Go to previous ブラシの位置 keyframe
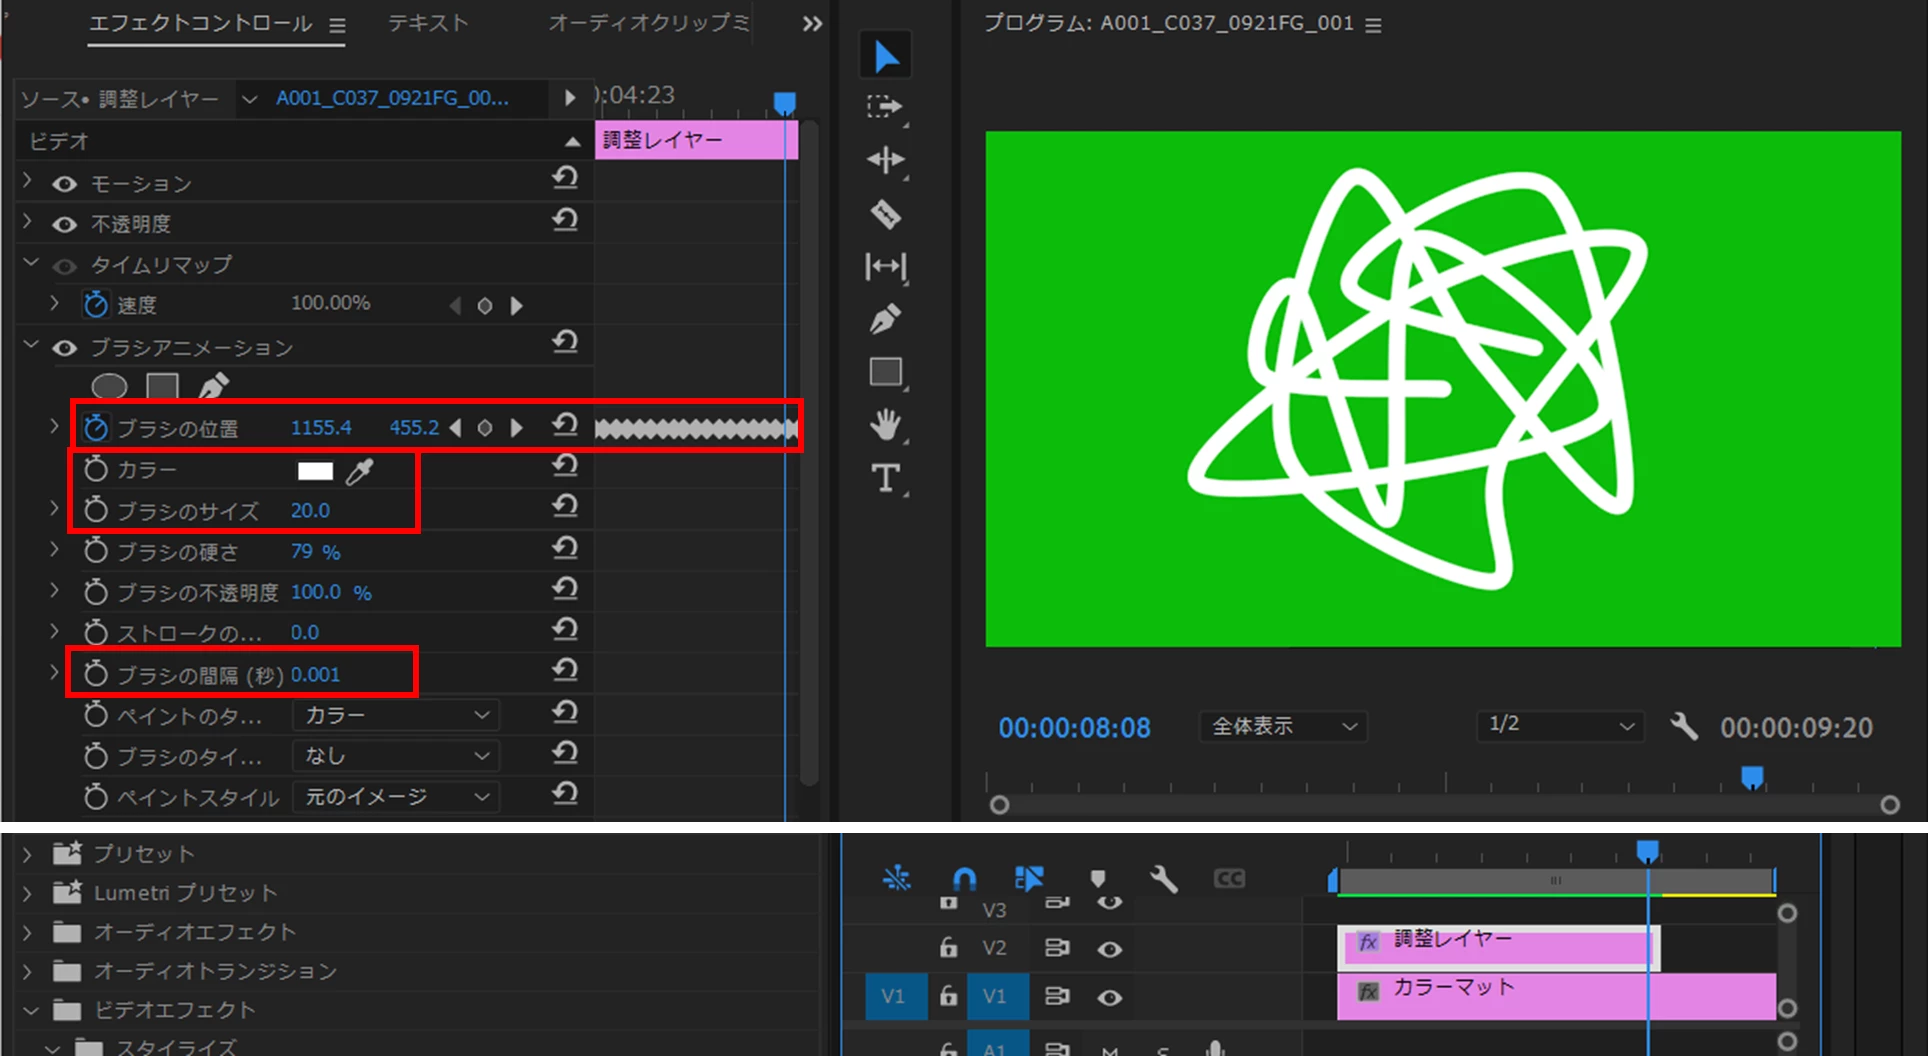This screenshot has height=1056, width=1928. 456,428
